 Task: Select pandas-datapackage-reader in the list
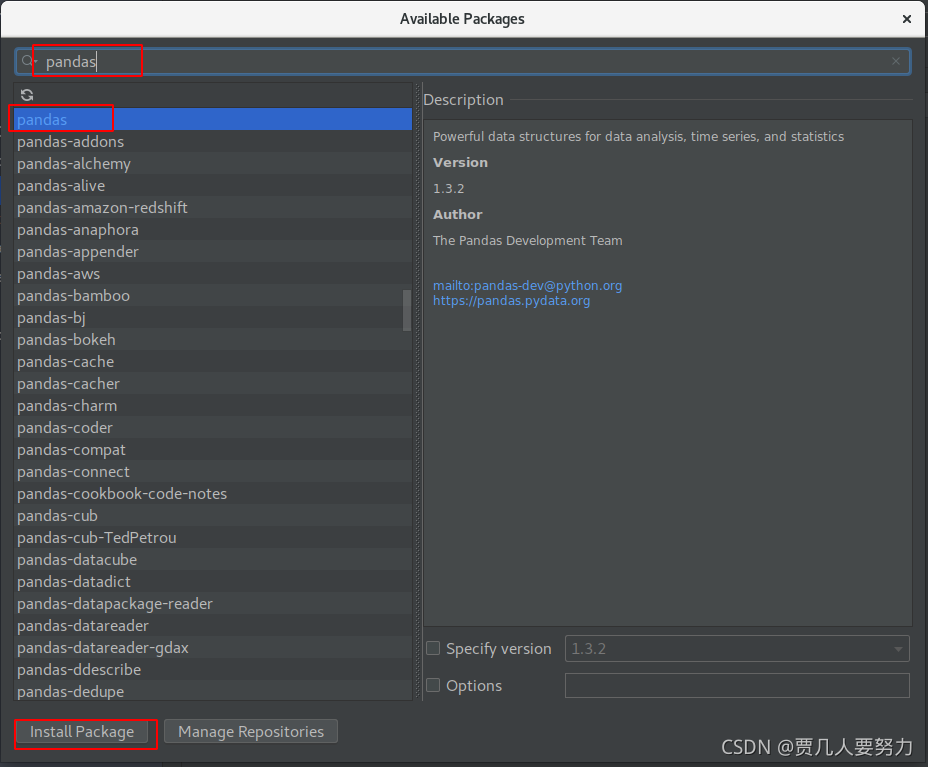(x=213, y=603)
